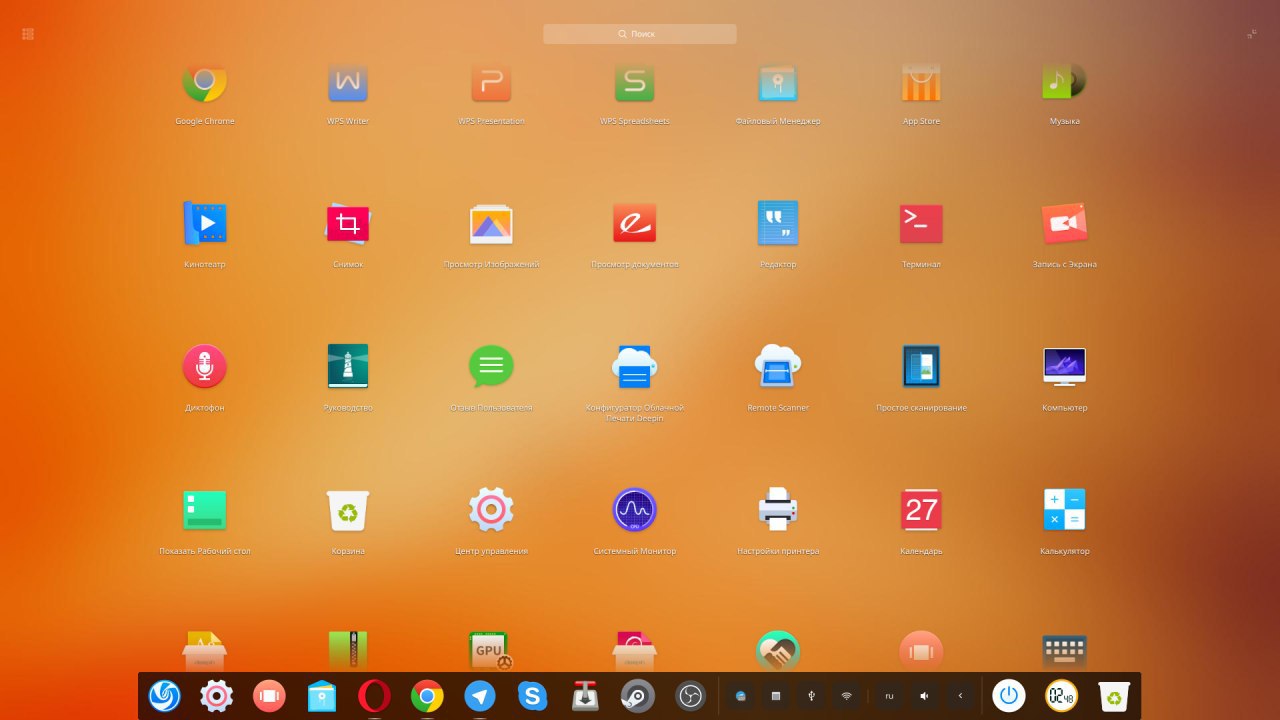The width and height of the screenshot is (1280, 720).
Task: Open WPS Spreadsheets
Action: [x=634, y=84]
